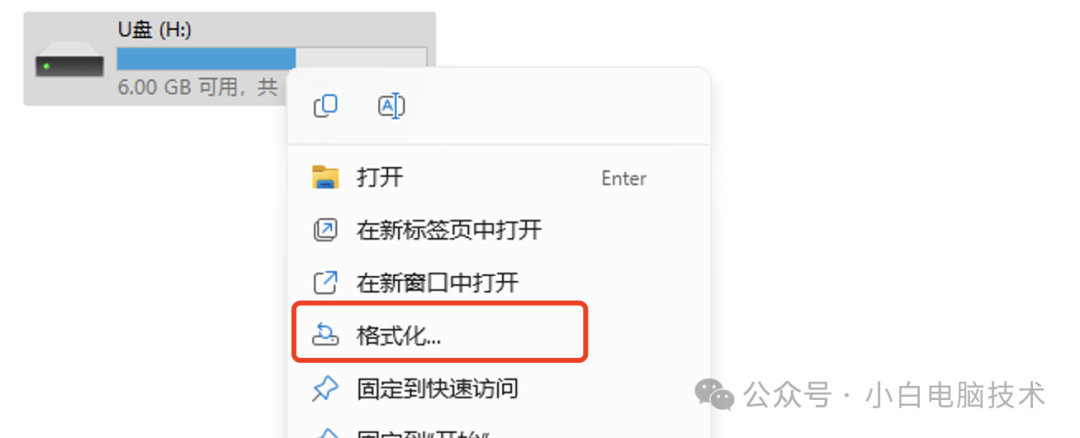Click the new tab icon beside 在新标签页中打开
The height and width of the screenshot is (438, 1080).
325,230
